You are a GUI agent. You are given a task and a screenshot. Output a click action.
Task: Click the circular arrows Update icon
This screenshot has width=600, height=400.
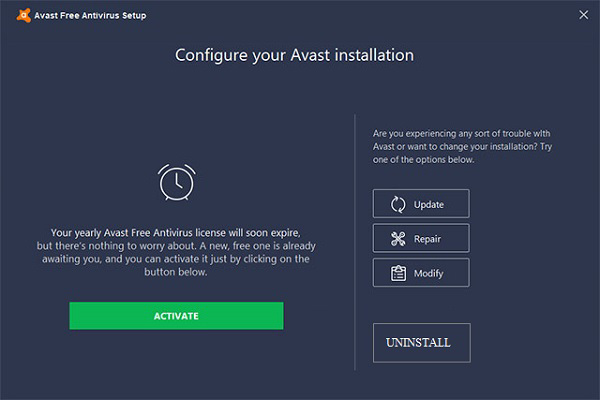tap(398, 204)
